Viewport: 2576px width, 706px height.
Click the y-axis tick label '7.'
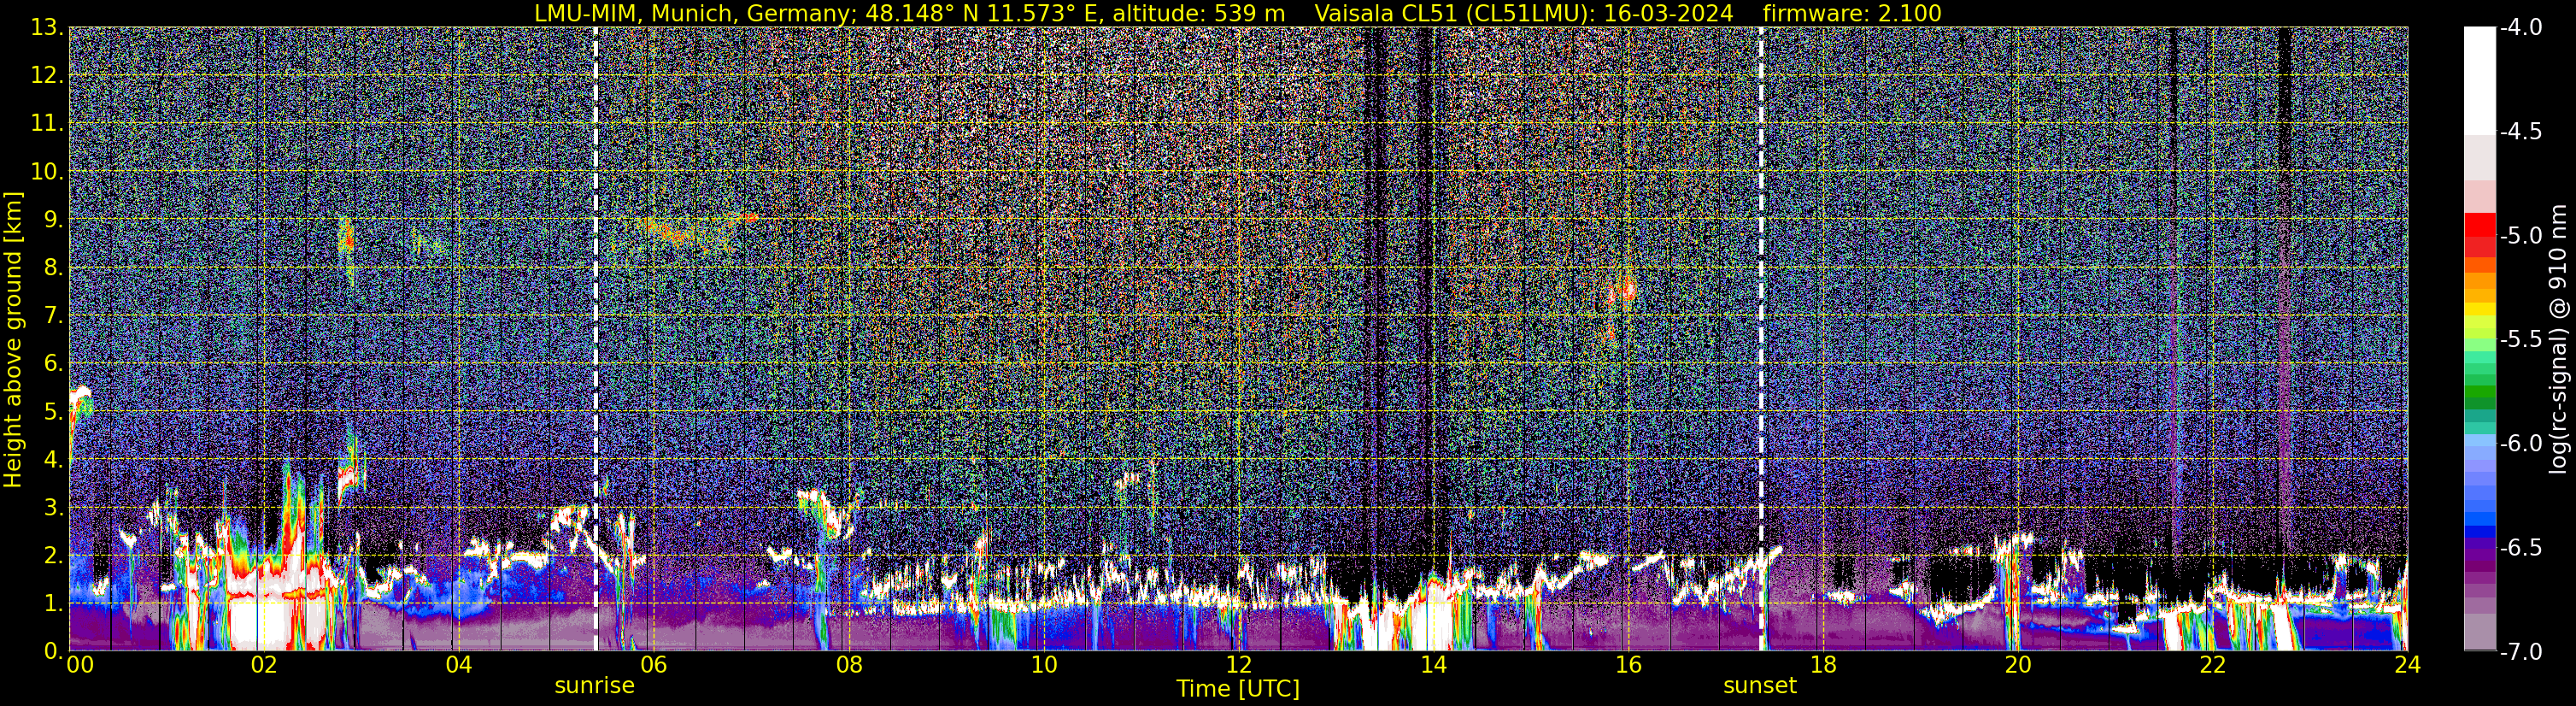[53, 316]
